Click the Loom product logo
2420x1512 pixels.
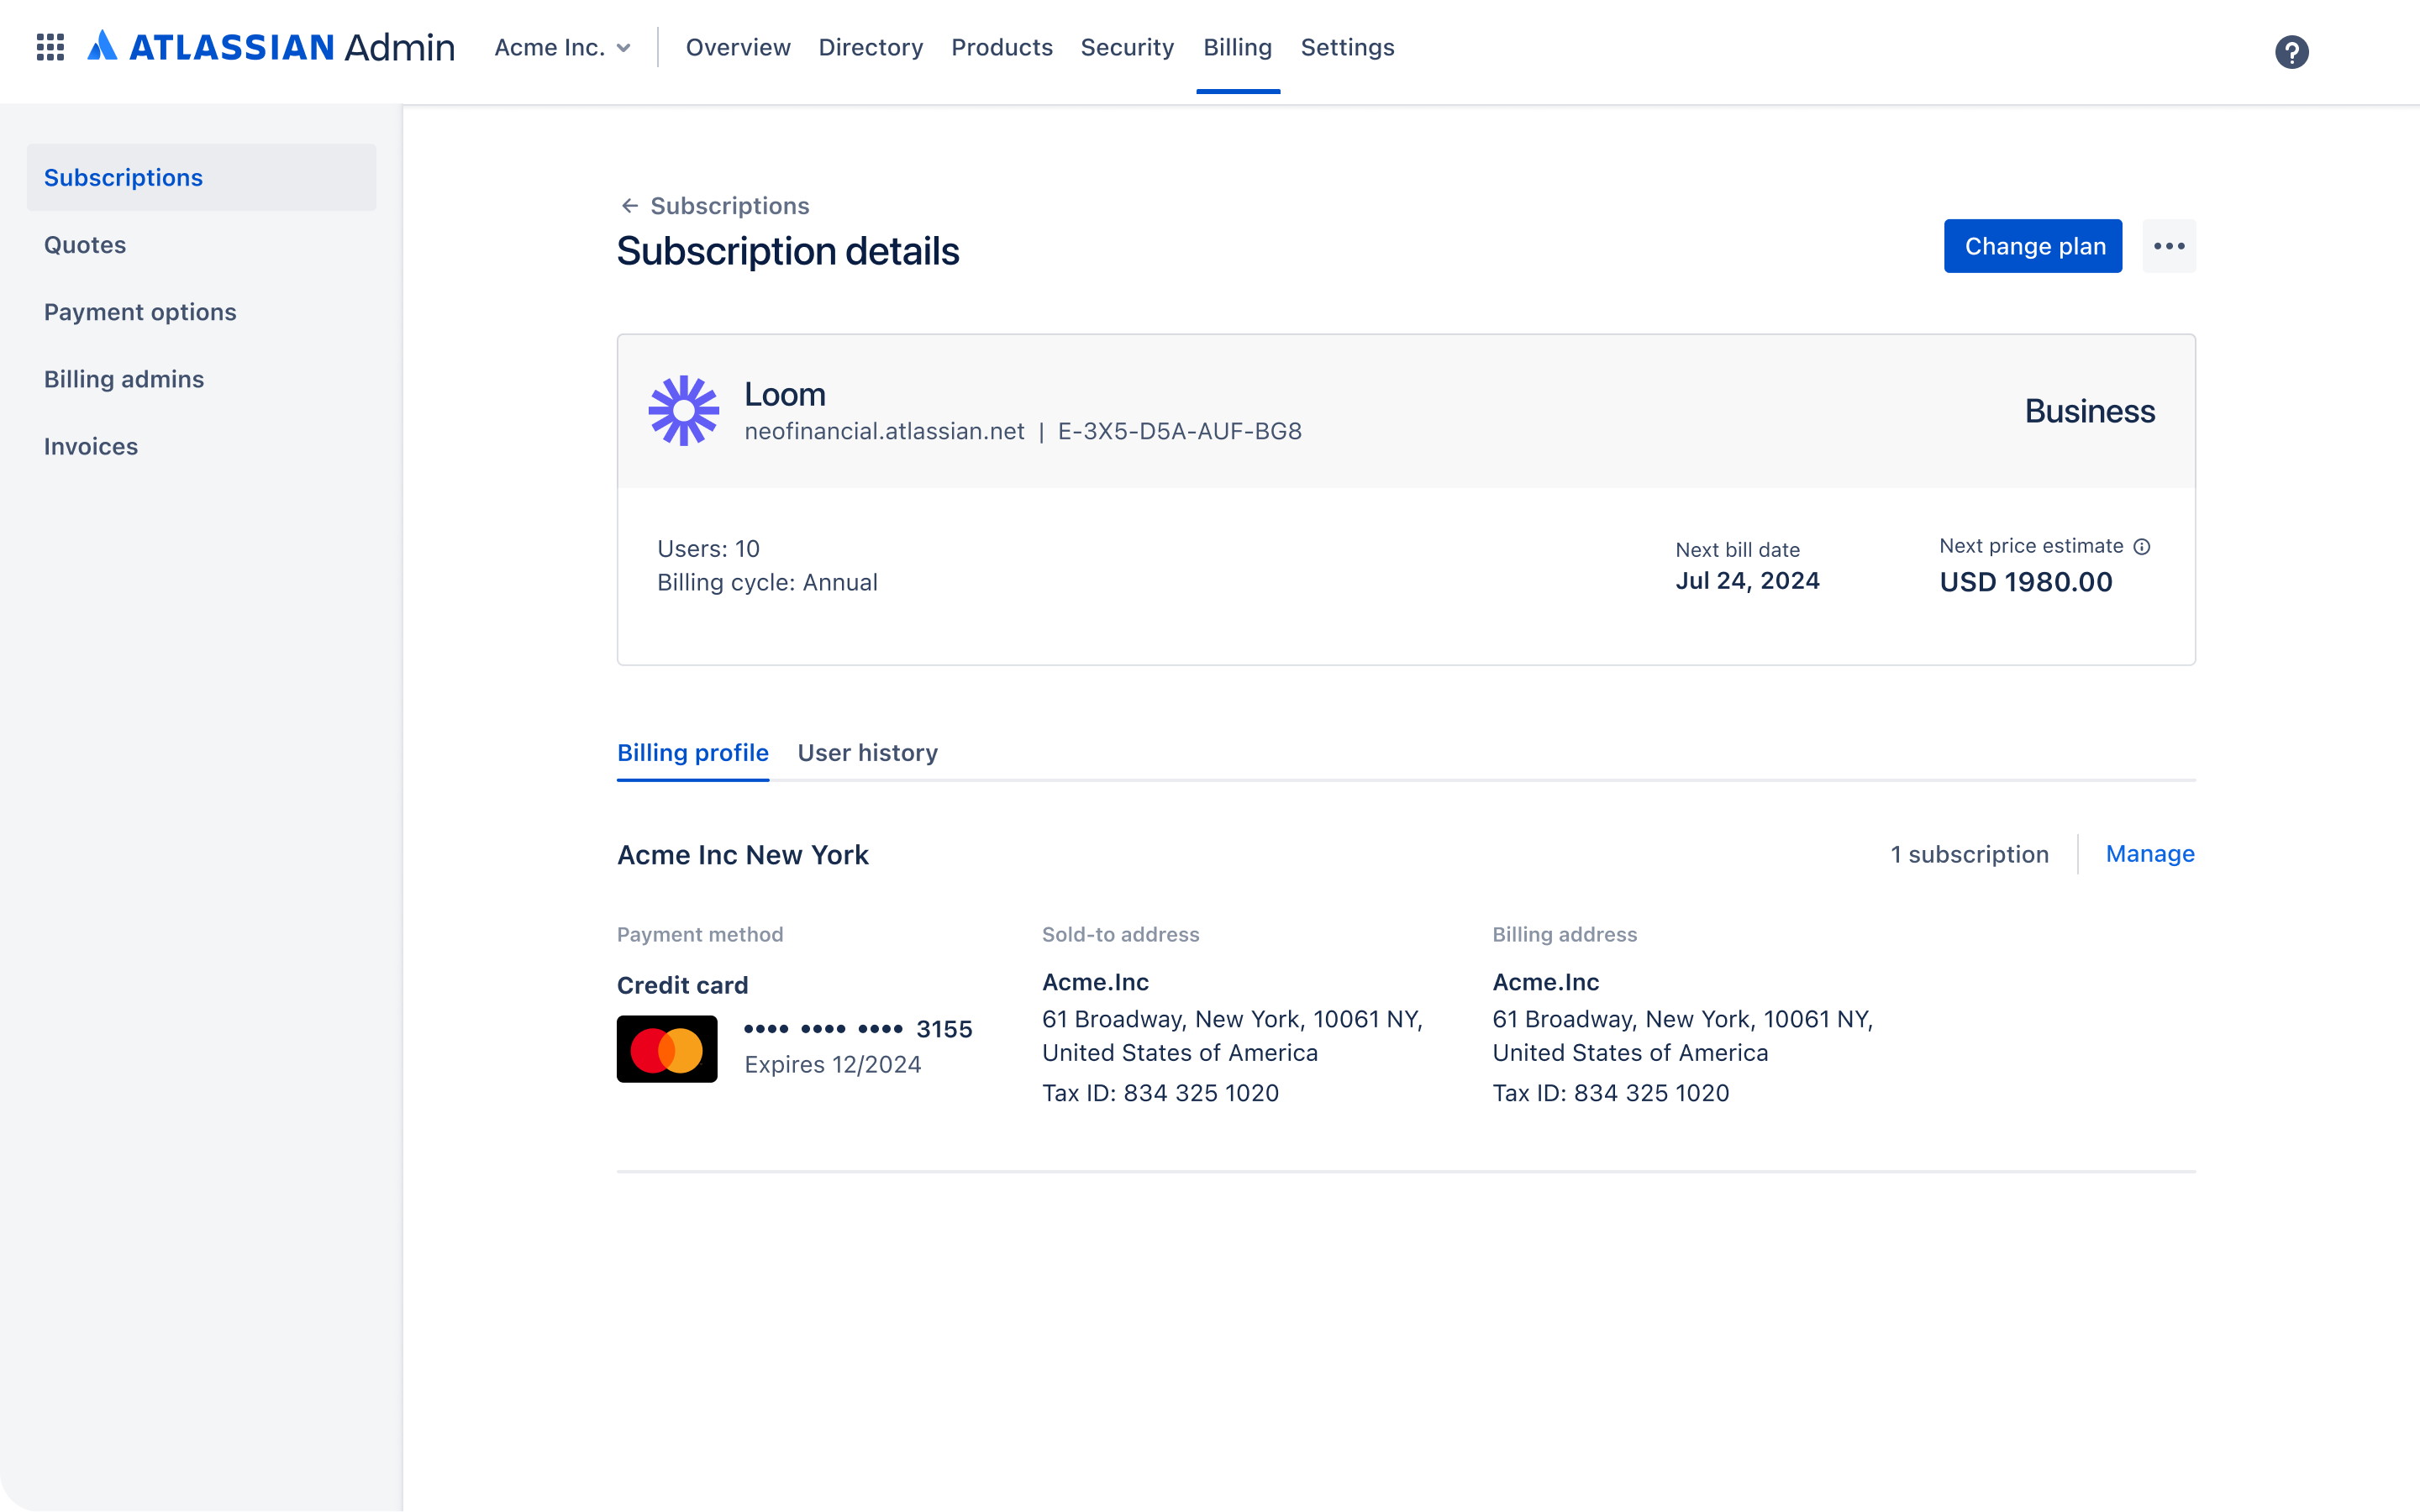click(683, 410)
